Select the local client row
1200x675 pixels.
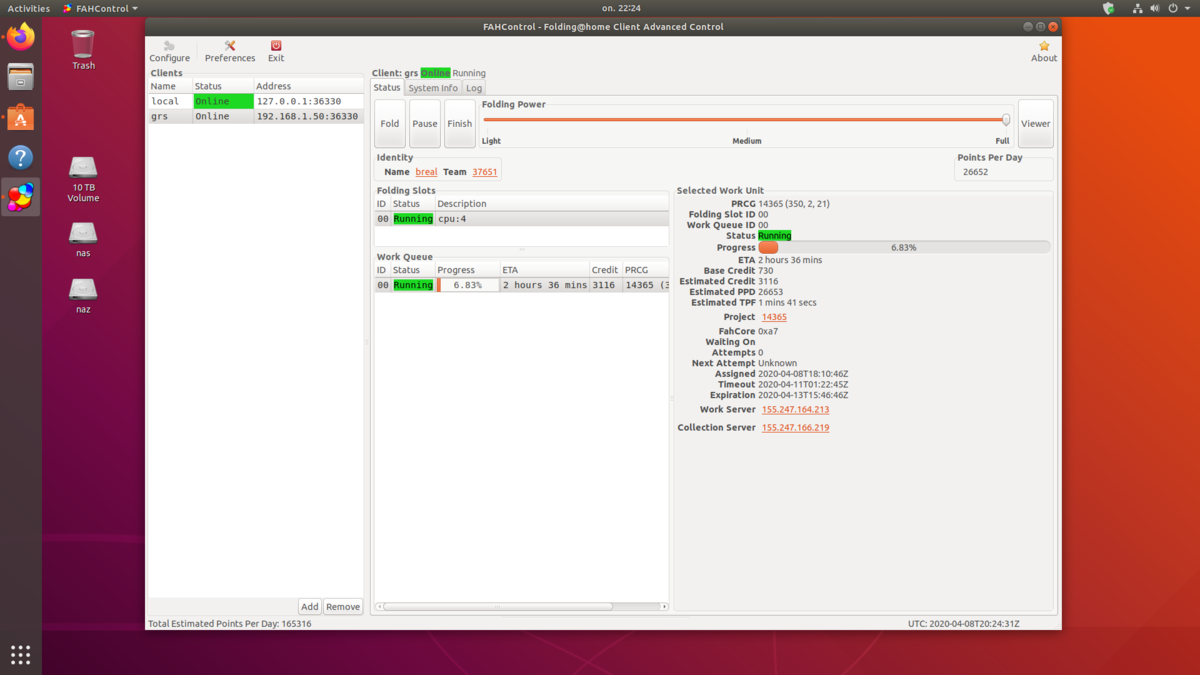pyautogui.click(x=256, y=101)
